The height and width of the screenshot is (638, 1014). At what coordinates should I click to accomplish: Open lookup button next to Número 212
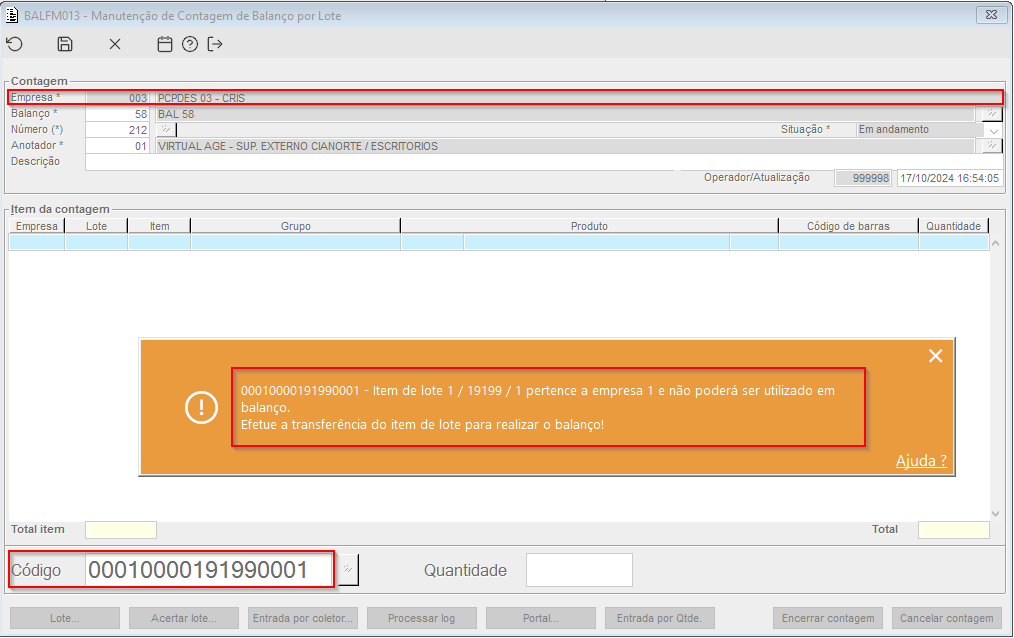(166, 130)
